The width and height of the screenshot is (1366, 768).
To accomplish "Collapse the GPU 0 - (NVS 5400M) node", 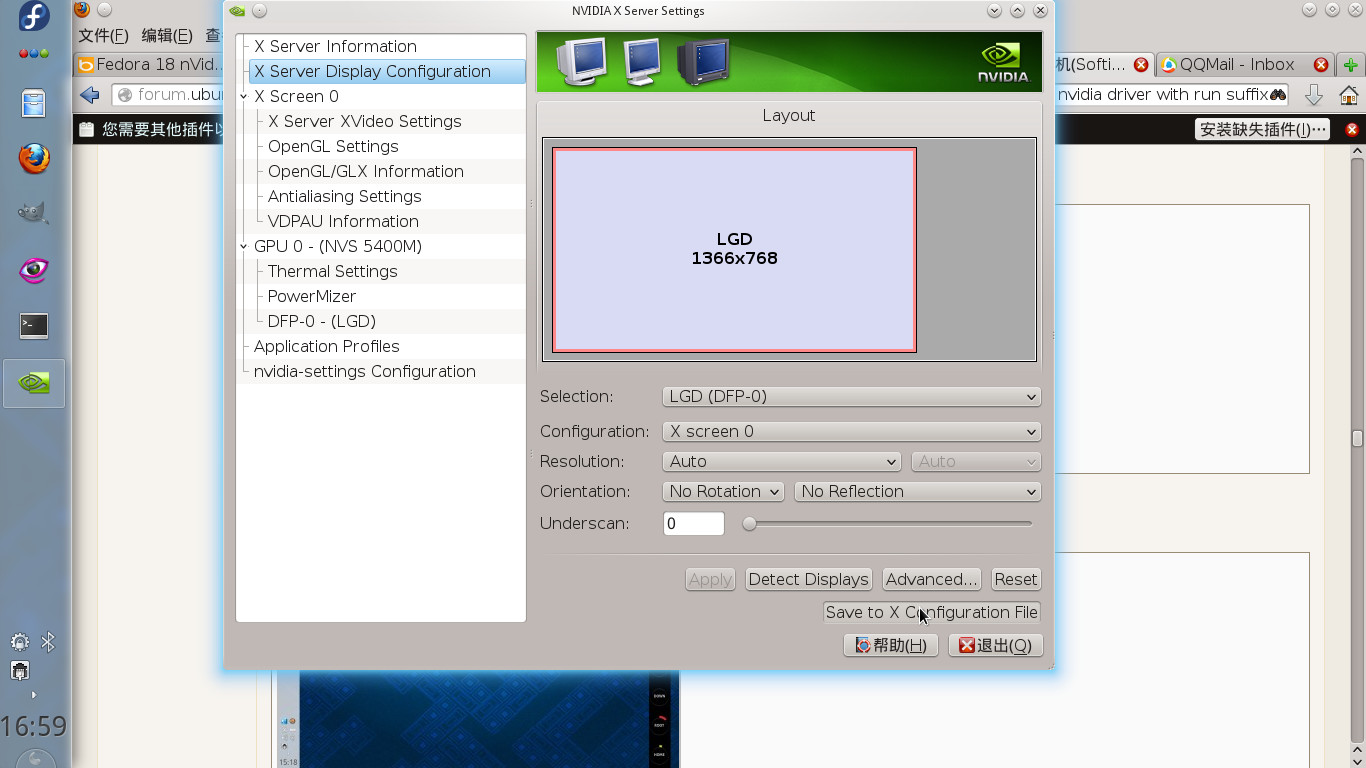I will [x=243, y=247].
